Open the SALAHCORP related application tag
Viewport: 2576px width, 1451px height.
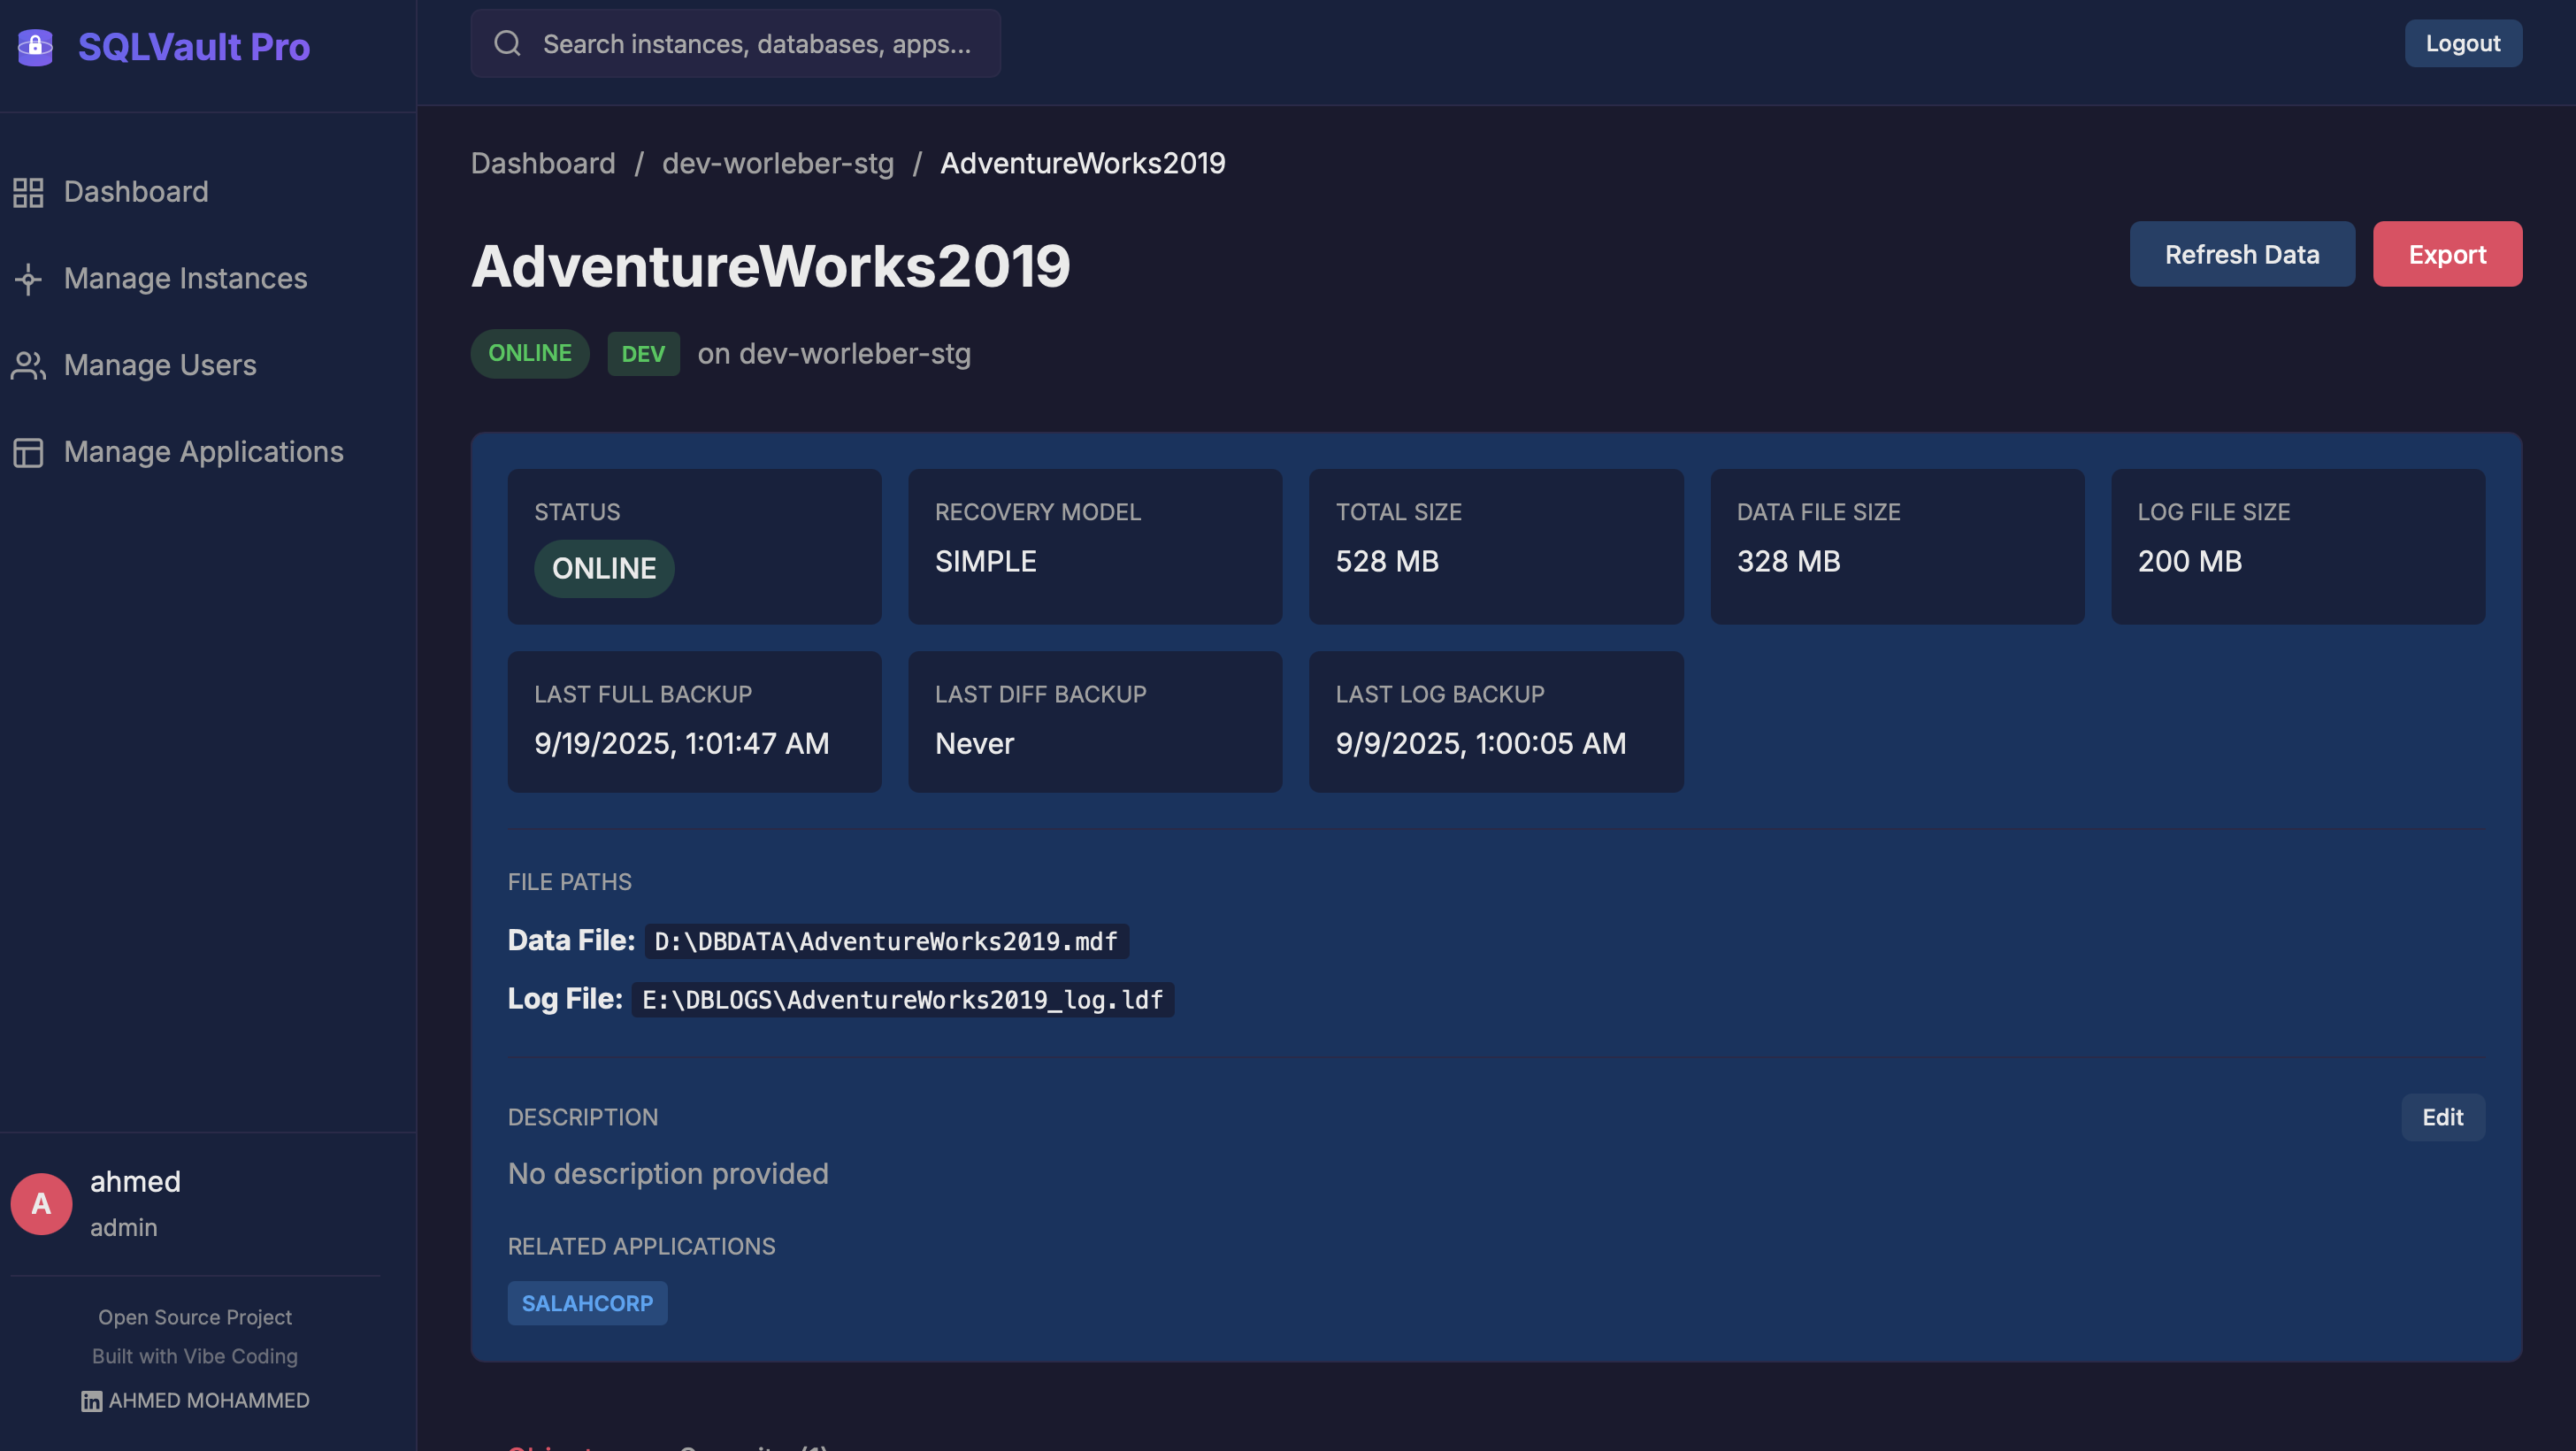coord(587,1304)
